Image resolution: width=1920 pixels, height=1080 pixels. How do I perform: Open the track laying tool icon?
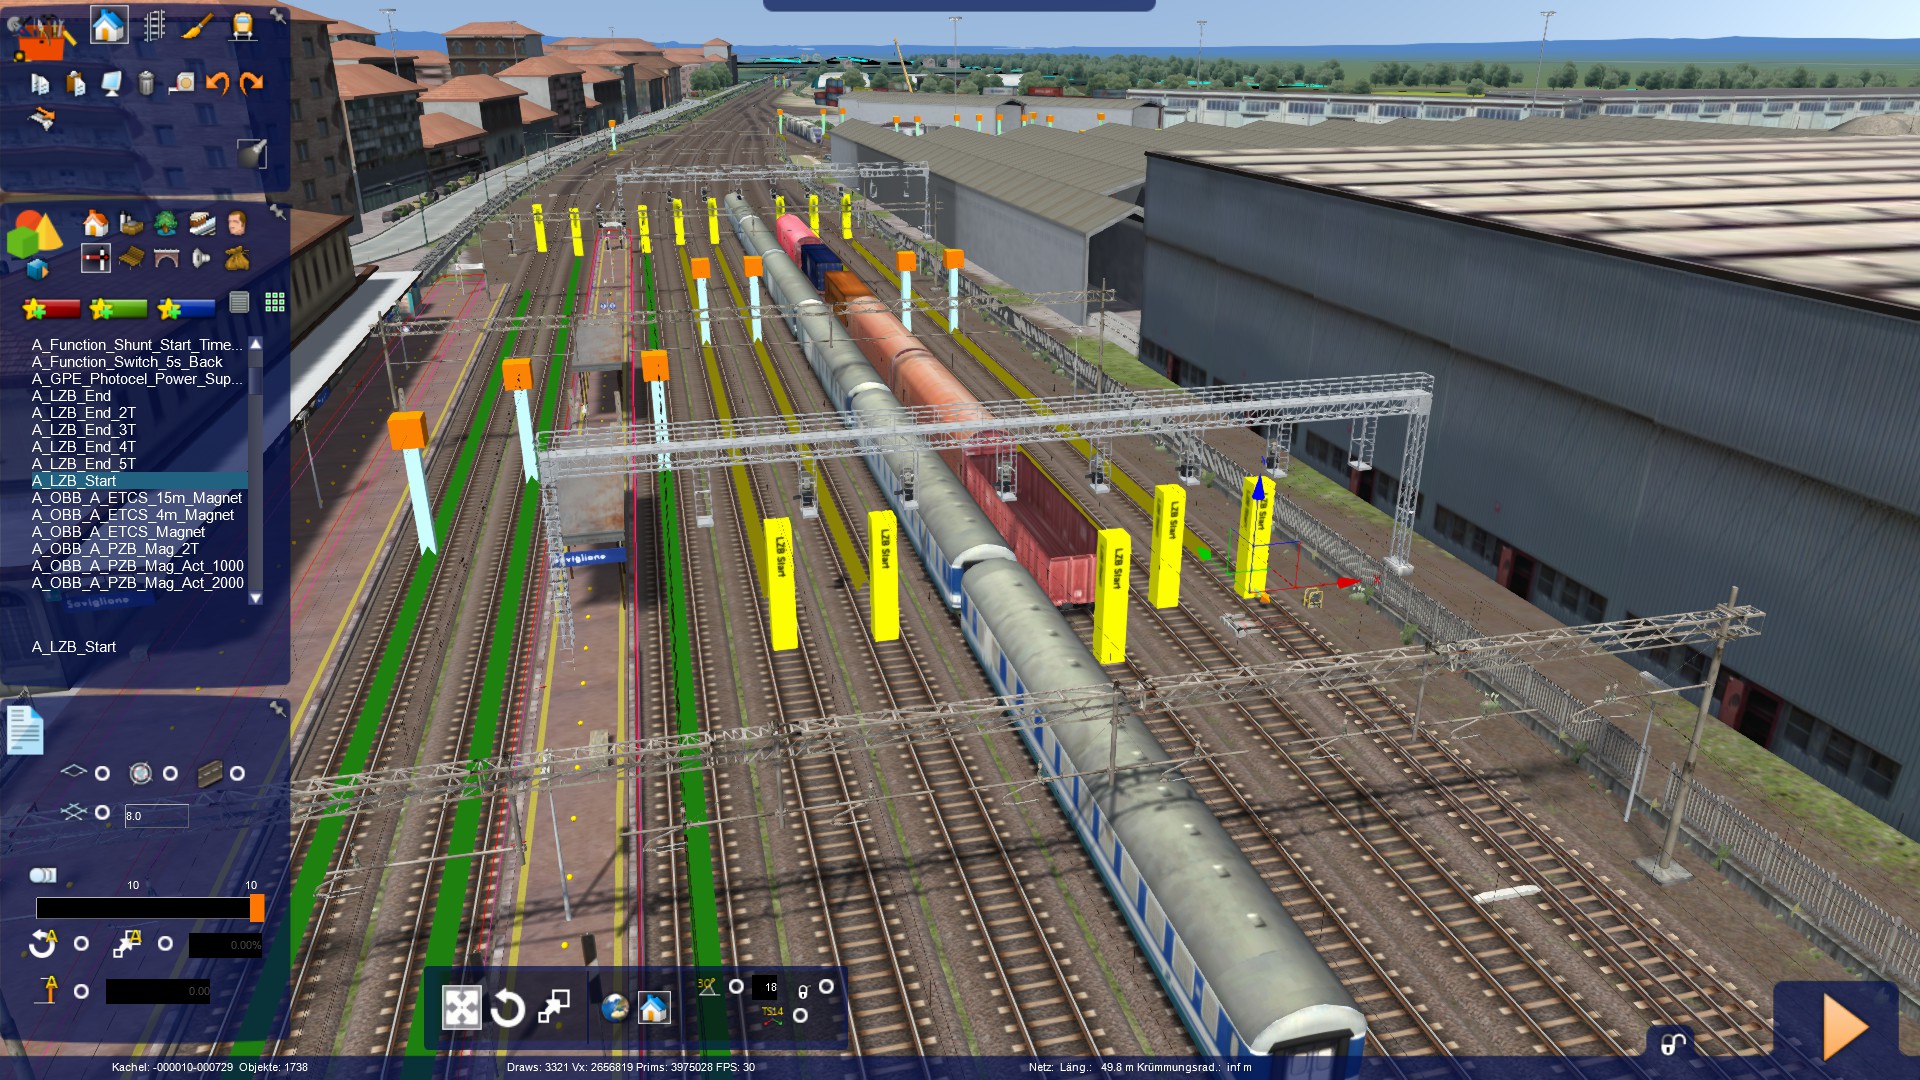coord(154,25)
